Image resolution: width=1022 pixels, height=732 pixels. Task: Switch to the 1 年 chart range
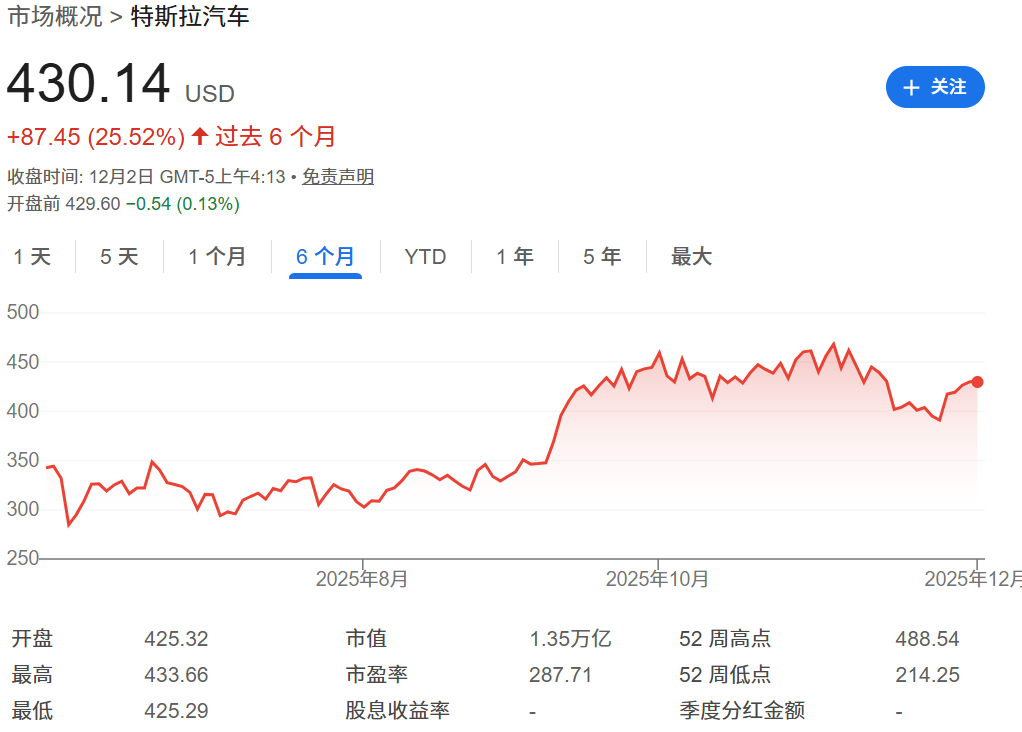(x=514, y=256)
